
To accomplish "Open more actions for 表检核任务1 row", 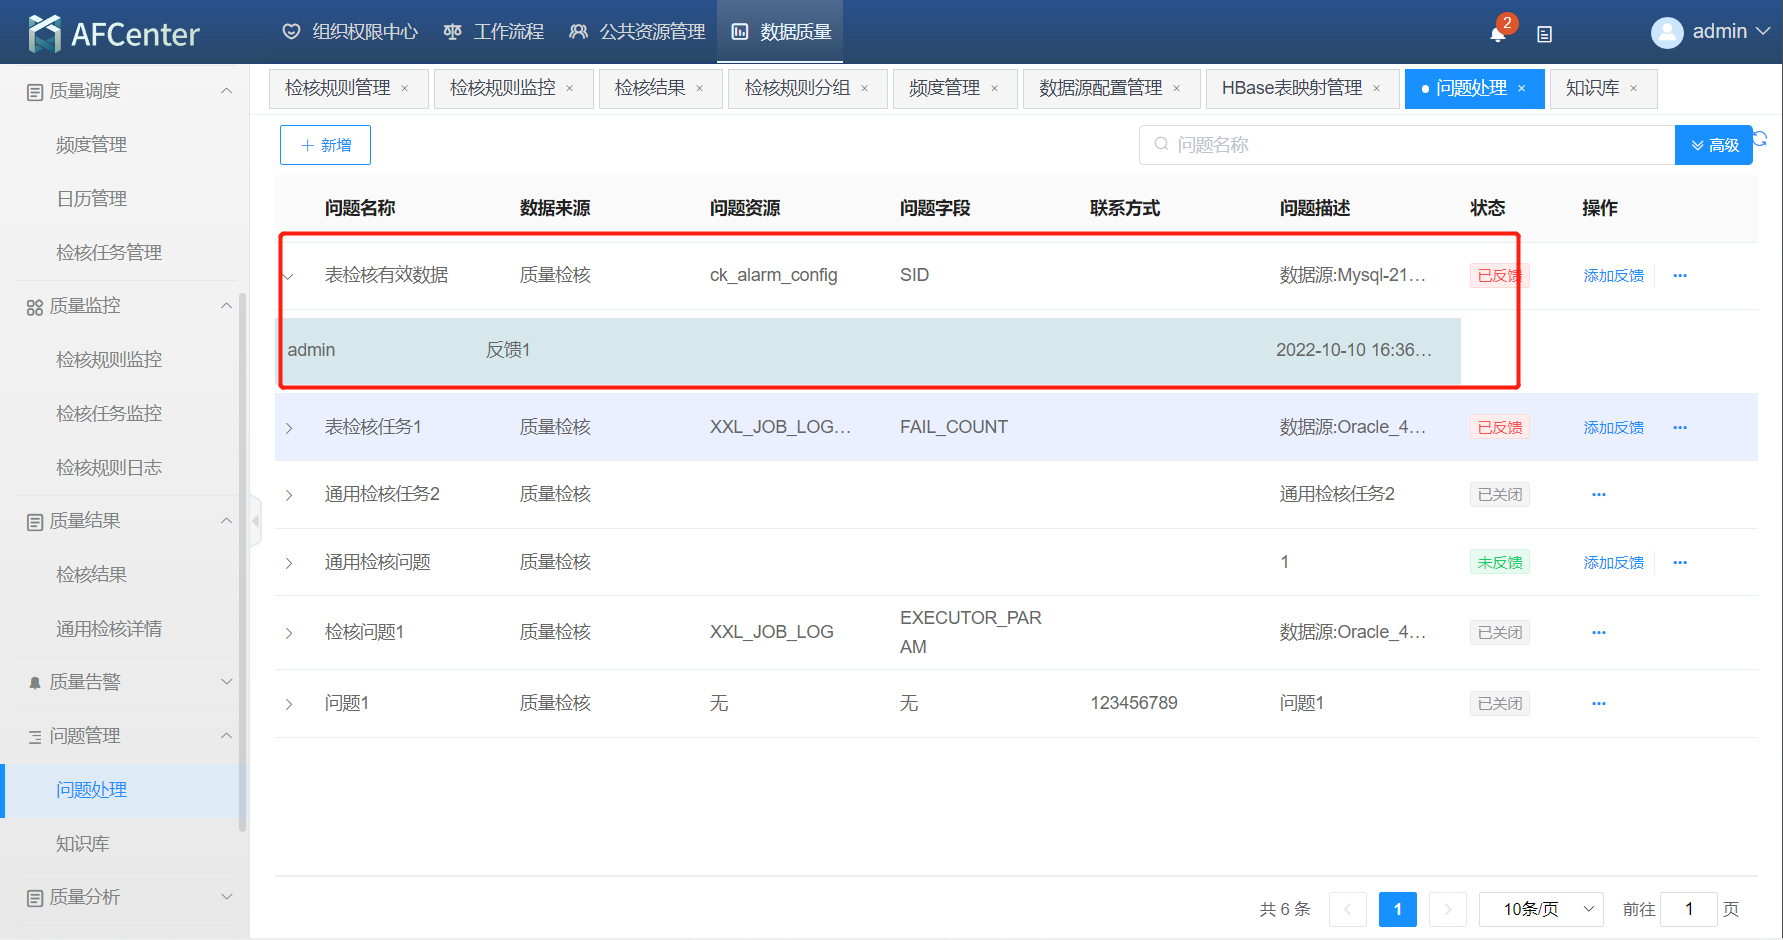I will click(1680, 428).
